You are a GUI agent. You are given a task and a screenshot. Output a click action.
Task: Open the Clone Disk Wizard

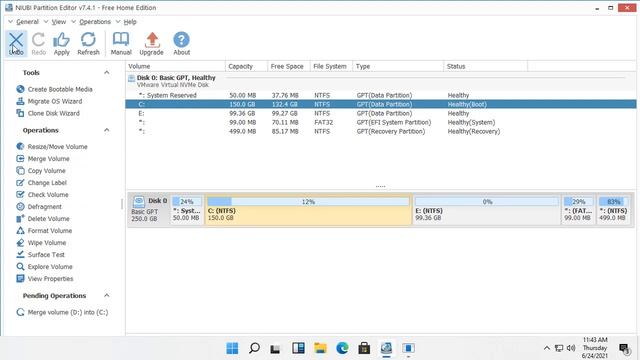tap(48, 113)
